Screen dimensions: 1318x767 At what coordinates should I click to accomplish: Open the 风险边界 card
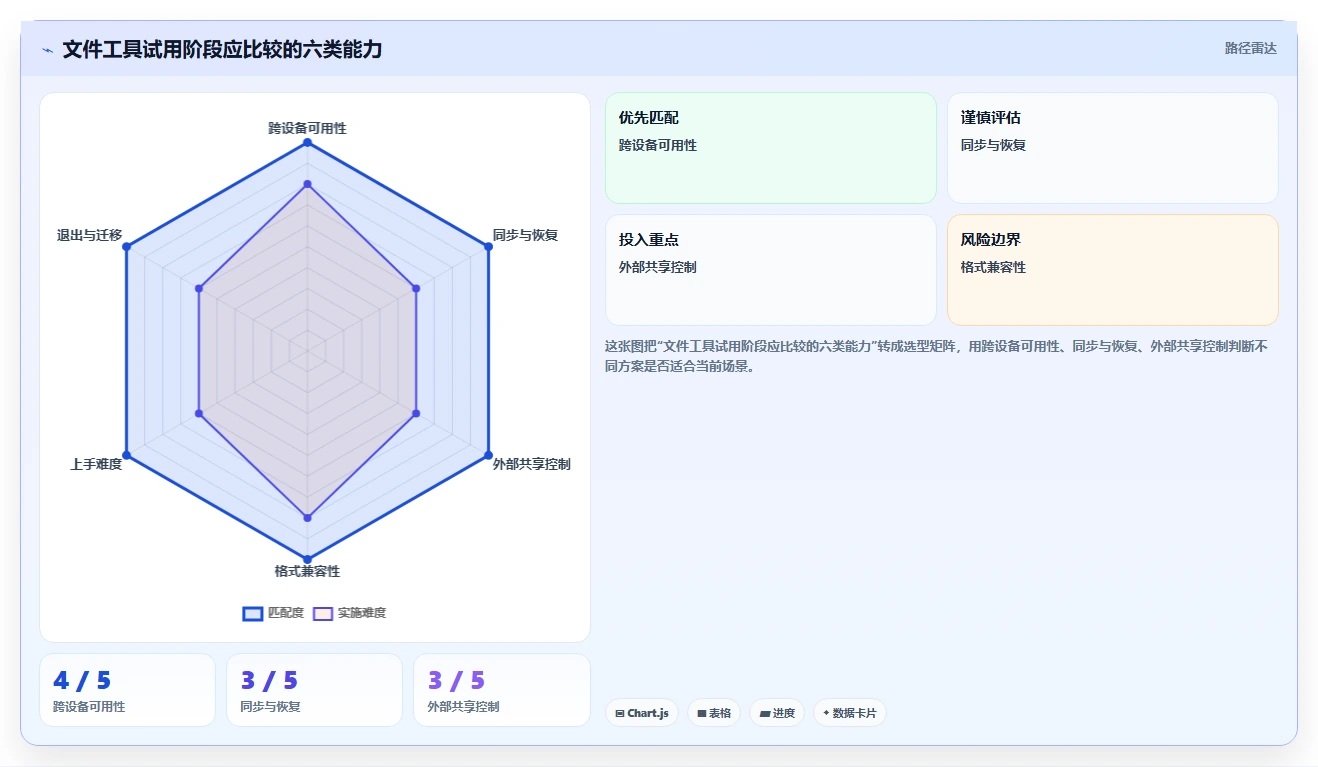[x=1113, y=270]
